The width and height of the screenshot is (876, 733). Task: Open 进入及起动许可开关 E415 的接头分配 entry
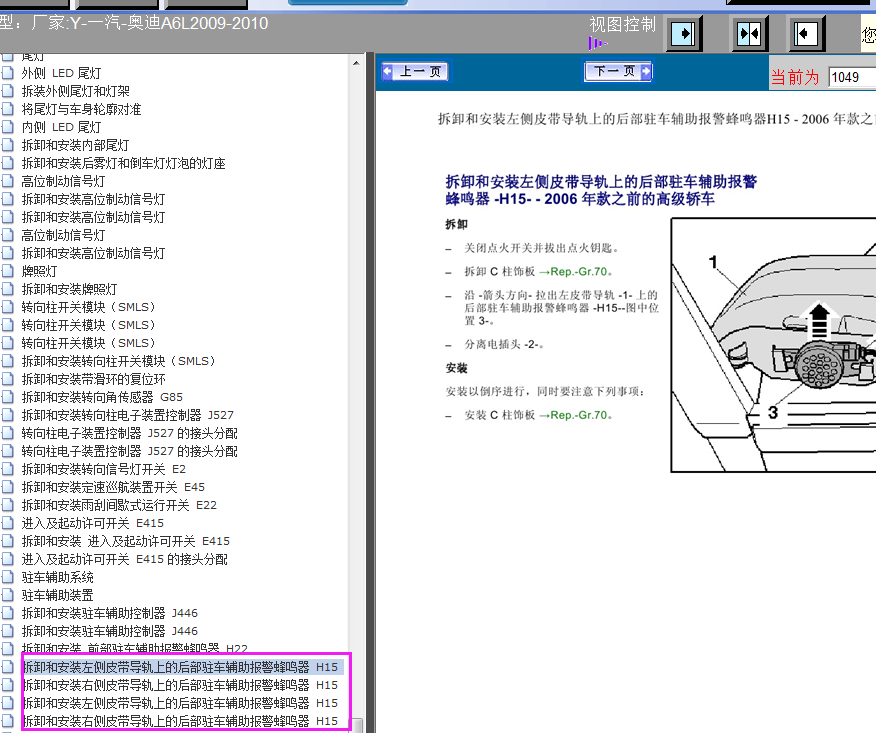[x=124, y=559]
